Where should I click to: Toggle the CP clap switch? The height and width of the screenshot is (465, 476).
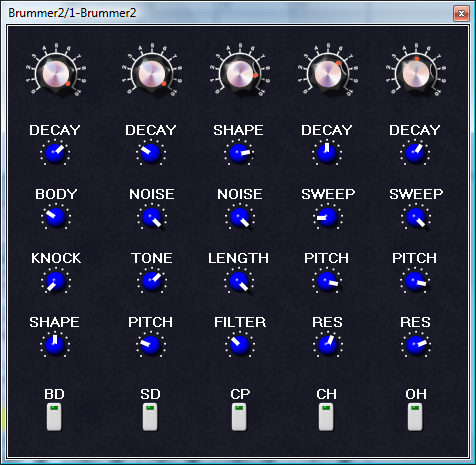pos(239,417)
